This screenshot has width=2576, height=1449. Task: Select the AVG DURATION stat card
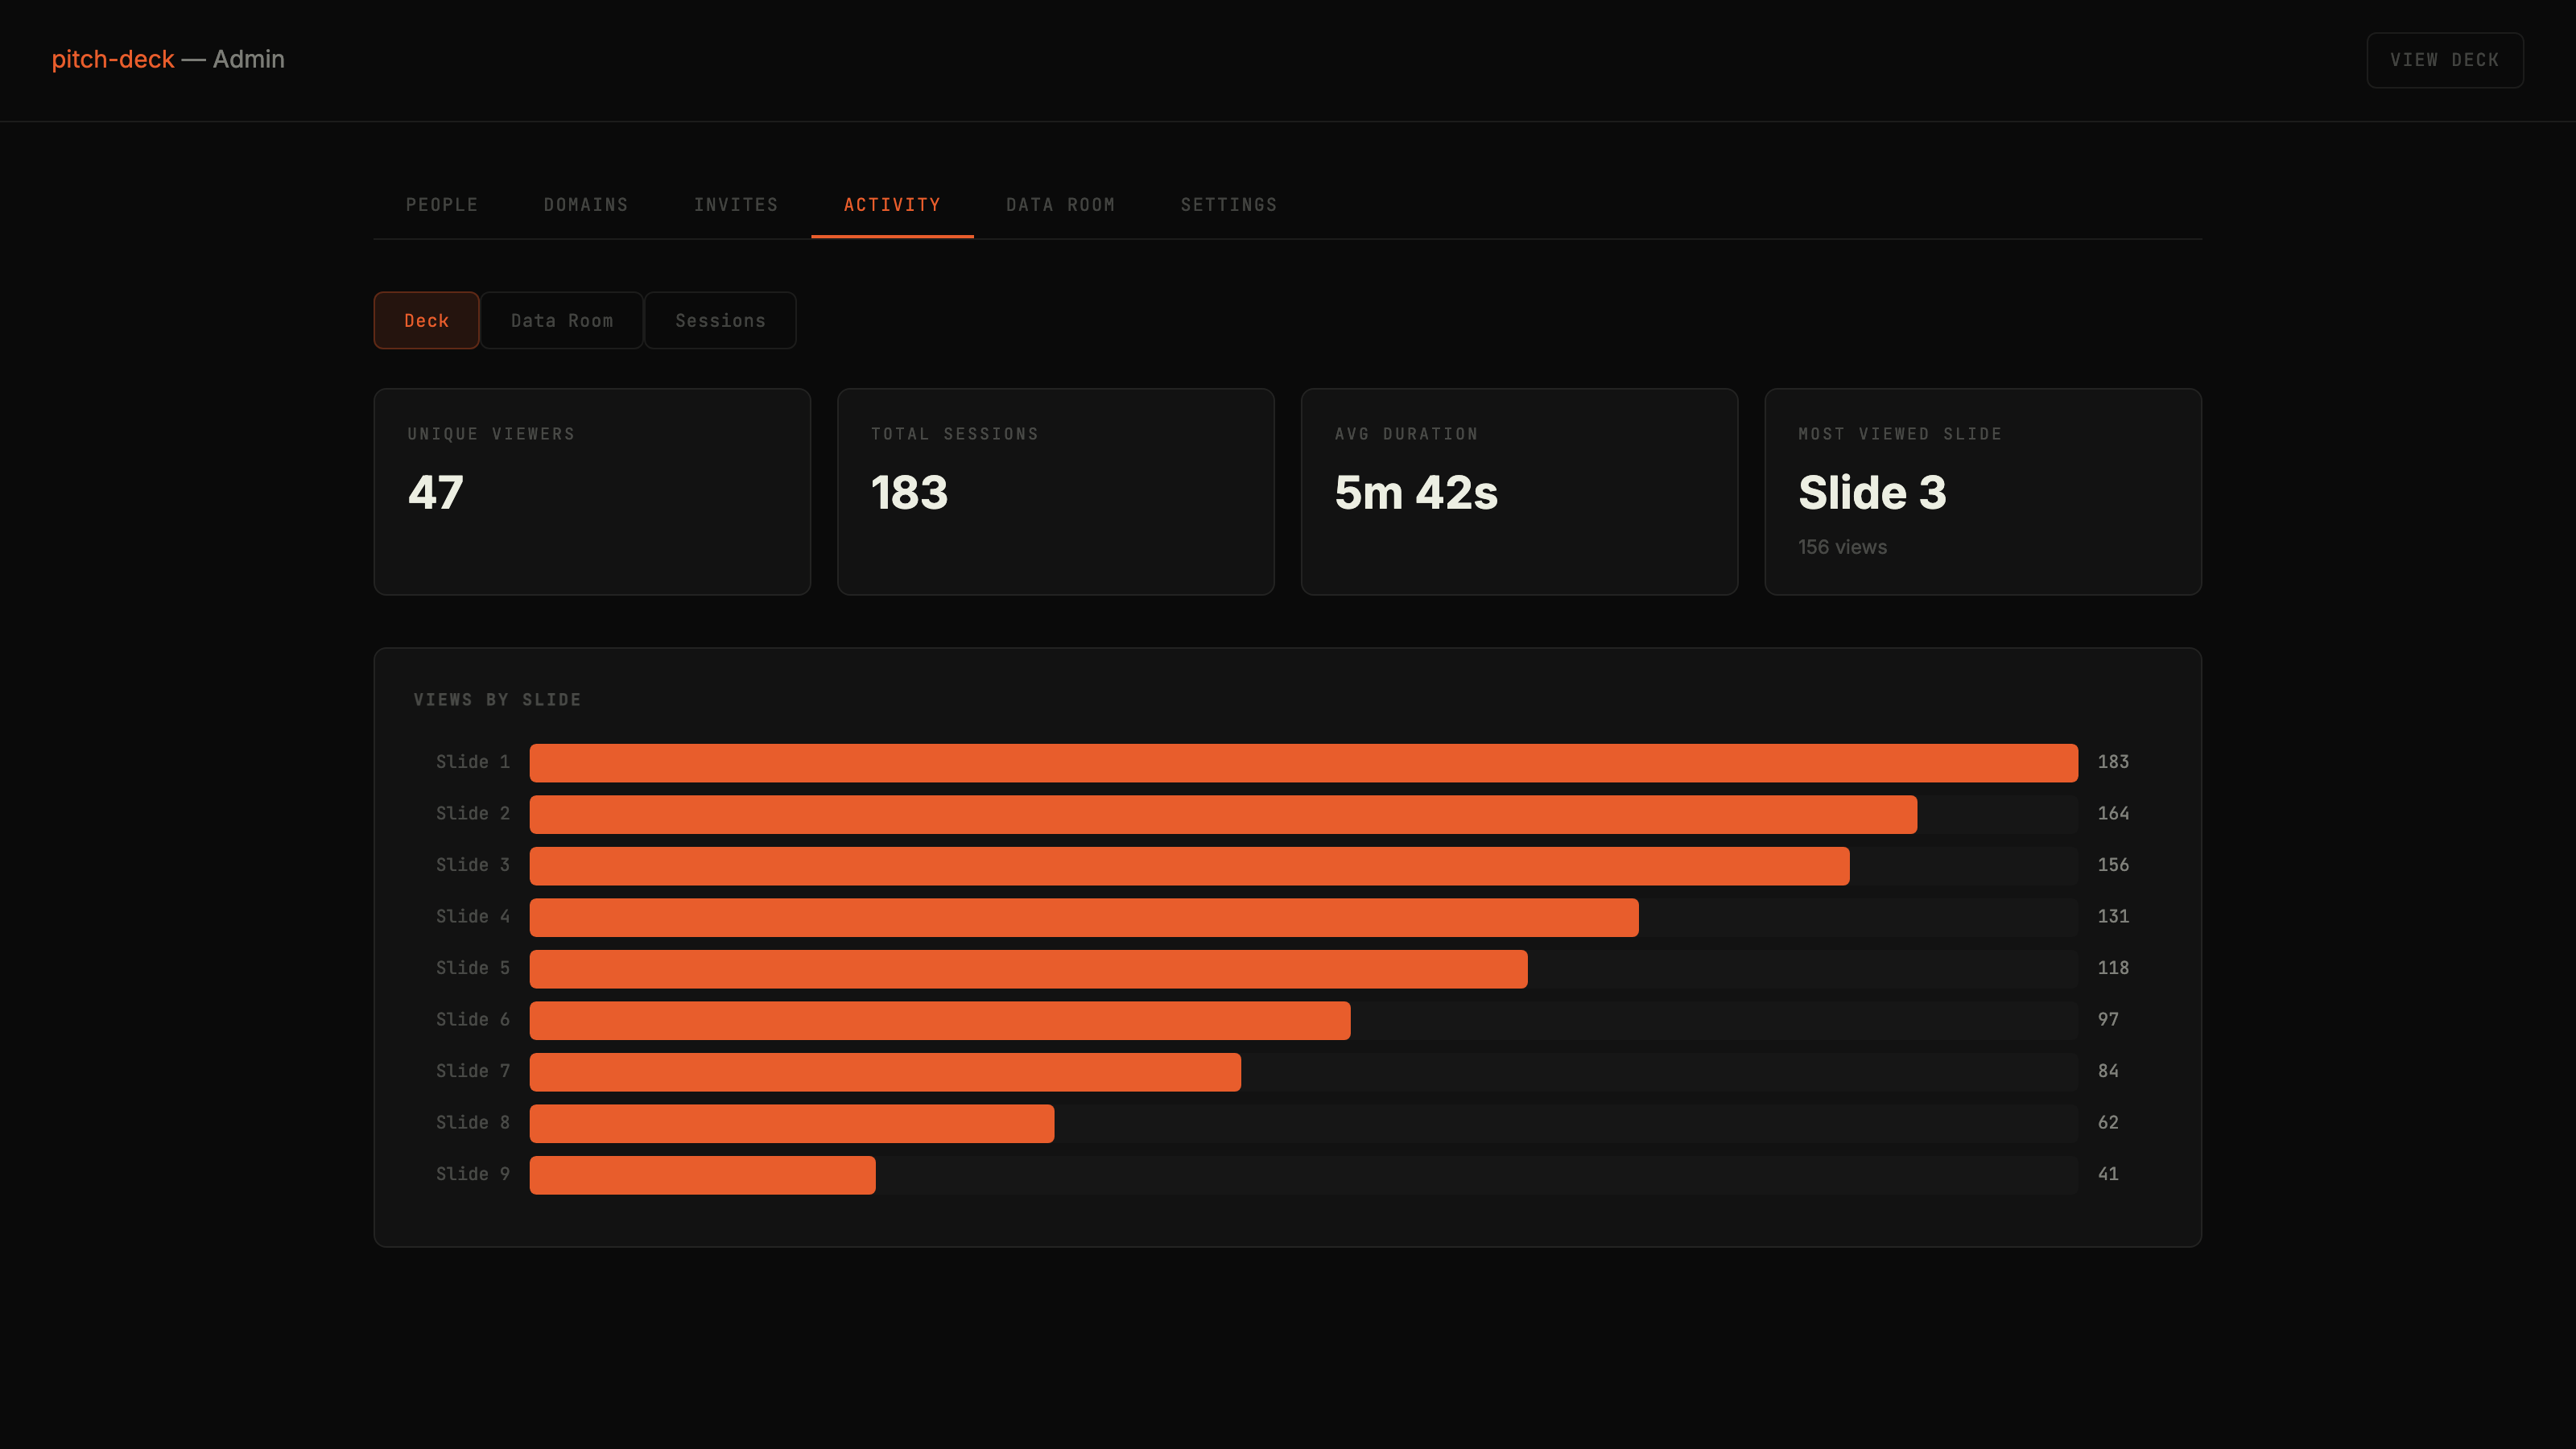click(1519, 492)
